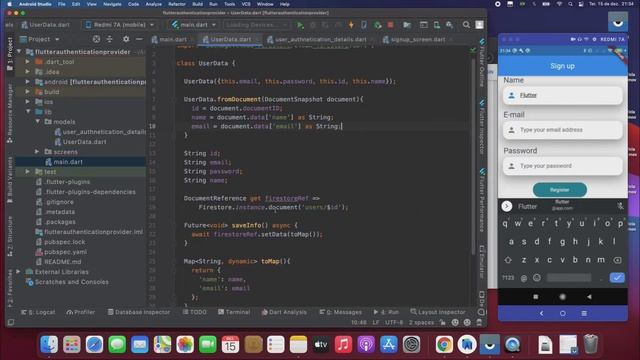Collapse the lib folder
The width and height of the screenshot is (640, 360).
[x=28, y=111]
